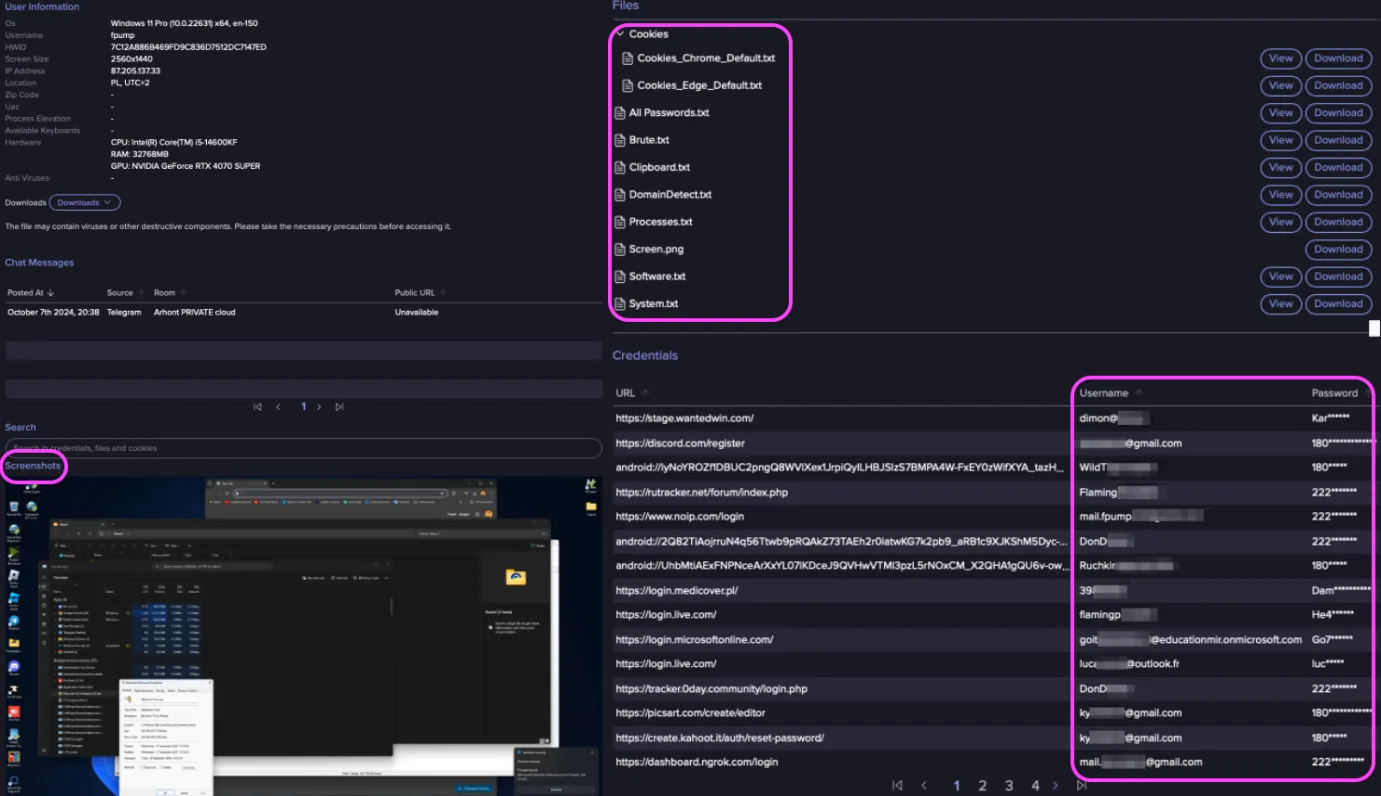1381x796 pixels.
Task: Click the search credentials, files and cookies field
Action: [304, 448]
